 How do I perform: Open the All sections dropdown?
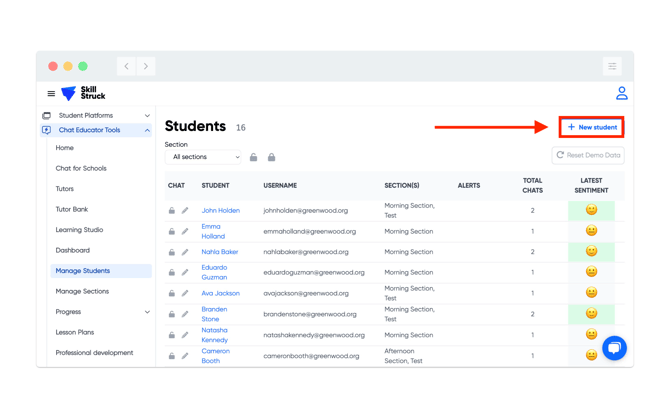point(205,157)
